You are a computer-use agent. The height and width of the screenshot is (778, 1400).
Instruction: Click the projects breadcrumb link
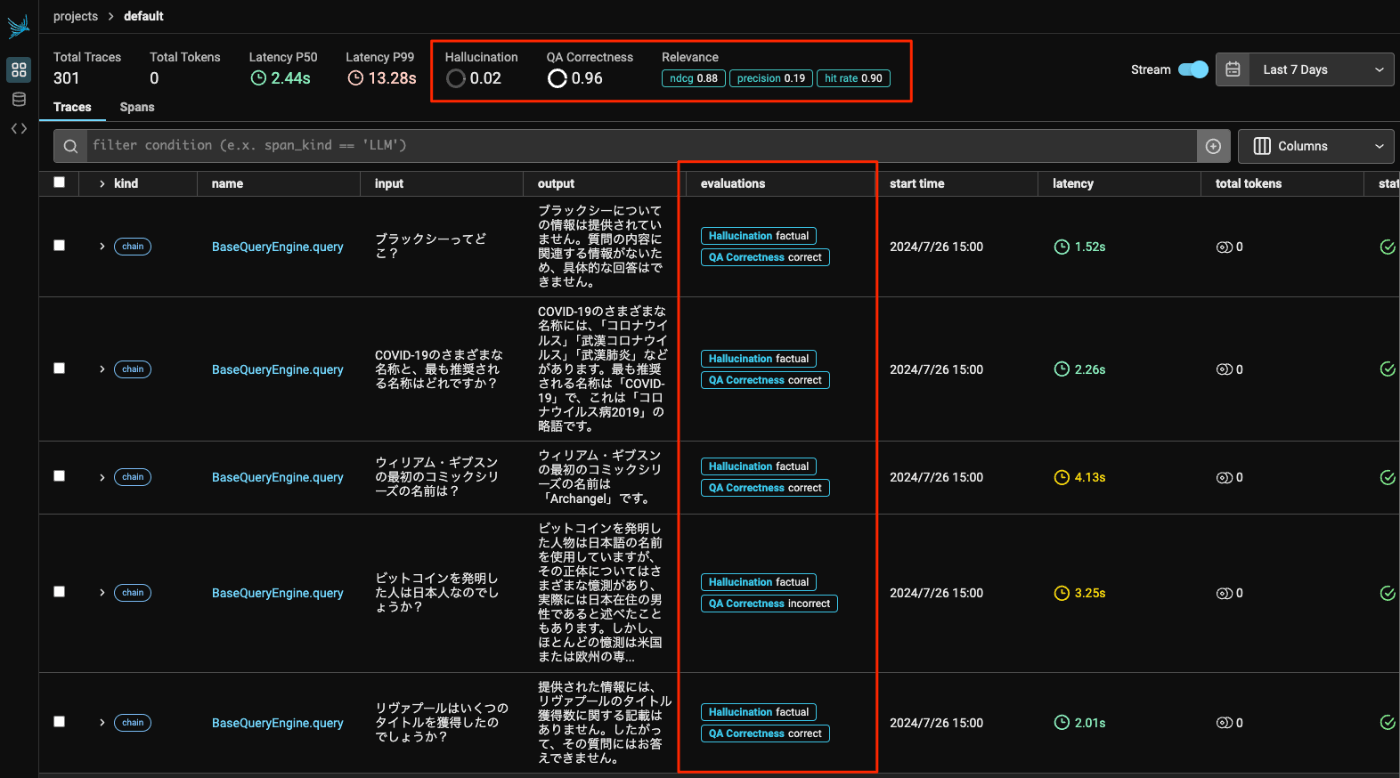click(76, 16)
